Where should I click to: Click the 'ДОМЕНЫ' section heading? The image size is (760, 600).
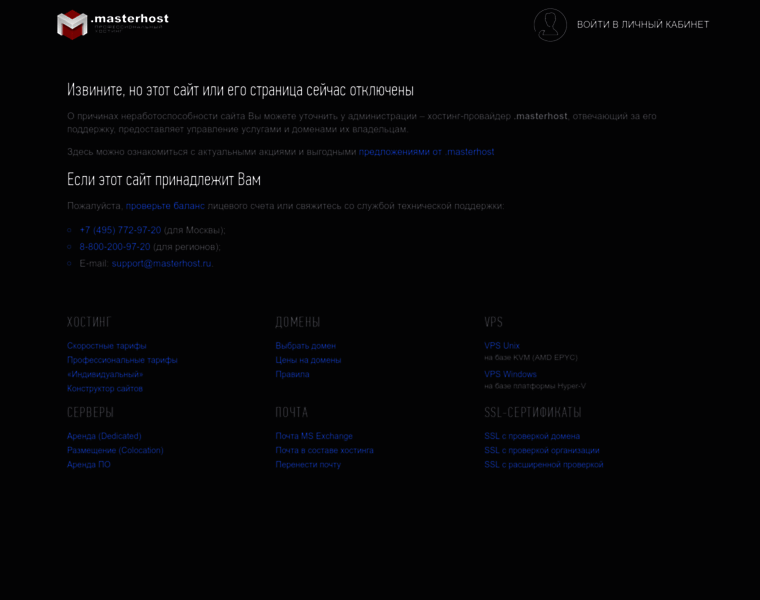click(x=298, y=322)
